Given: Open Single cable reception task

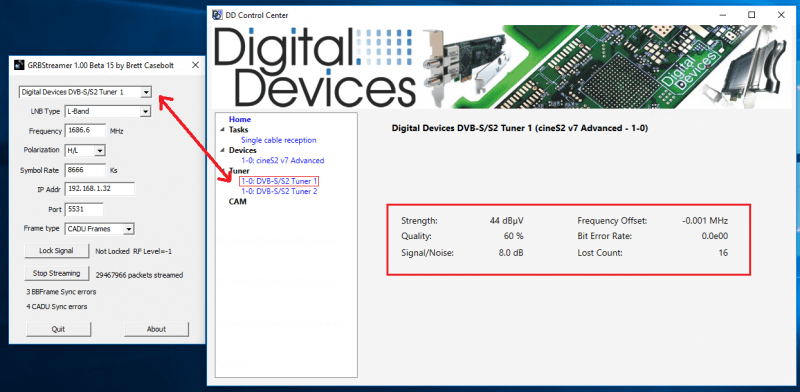Looking at the screenshot, I should click(279, 140).
